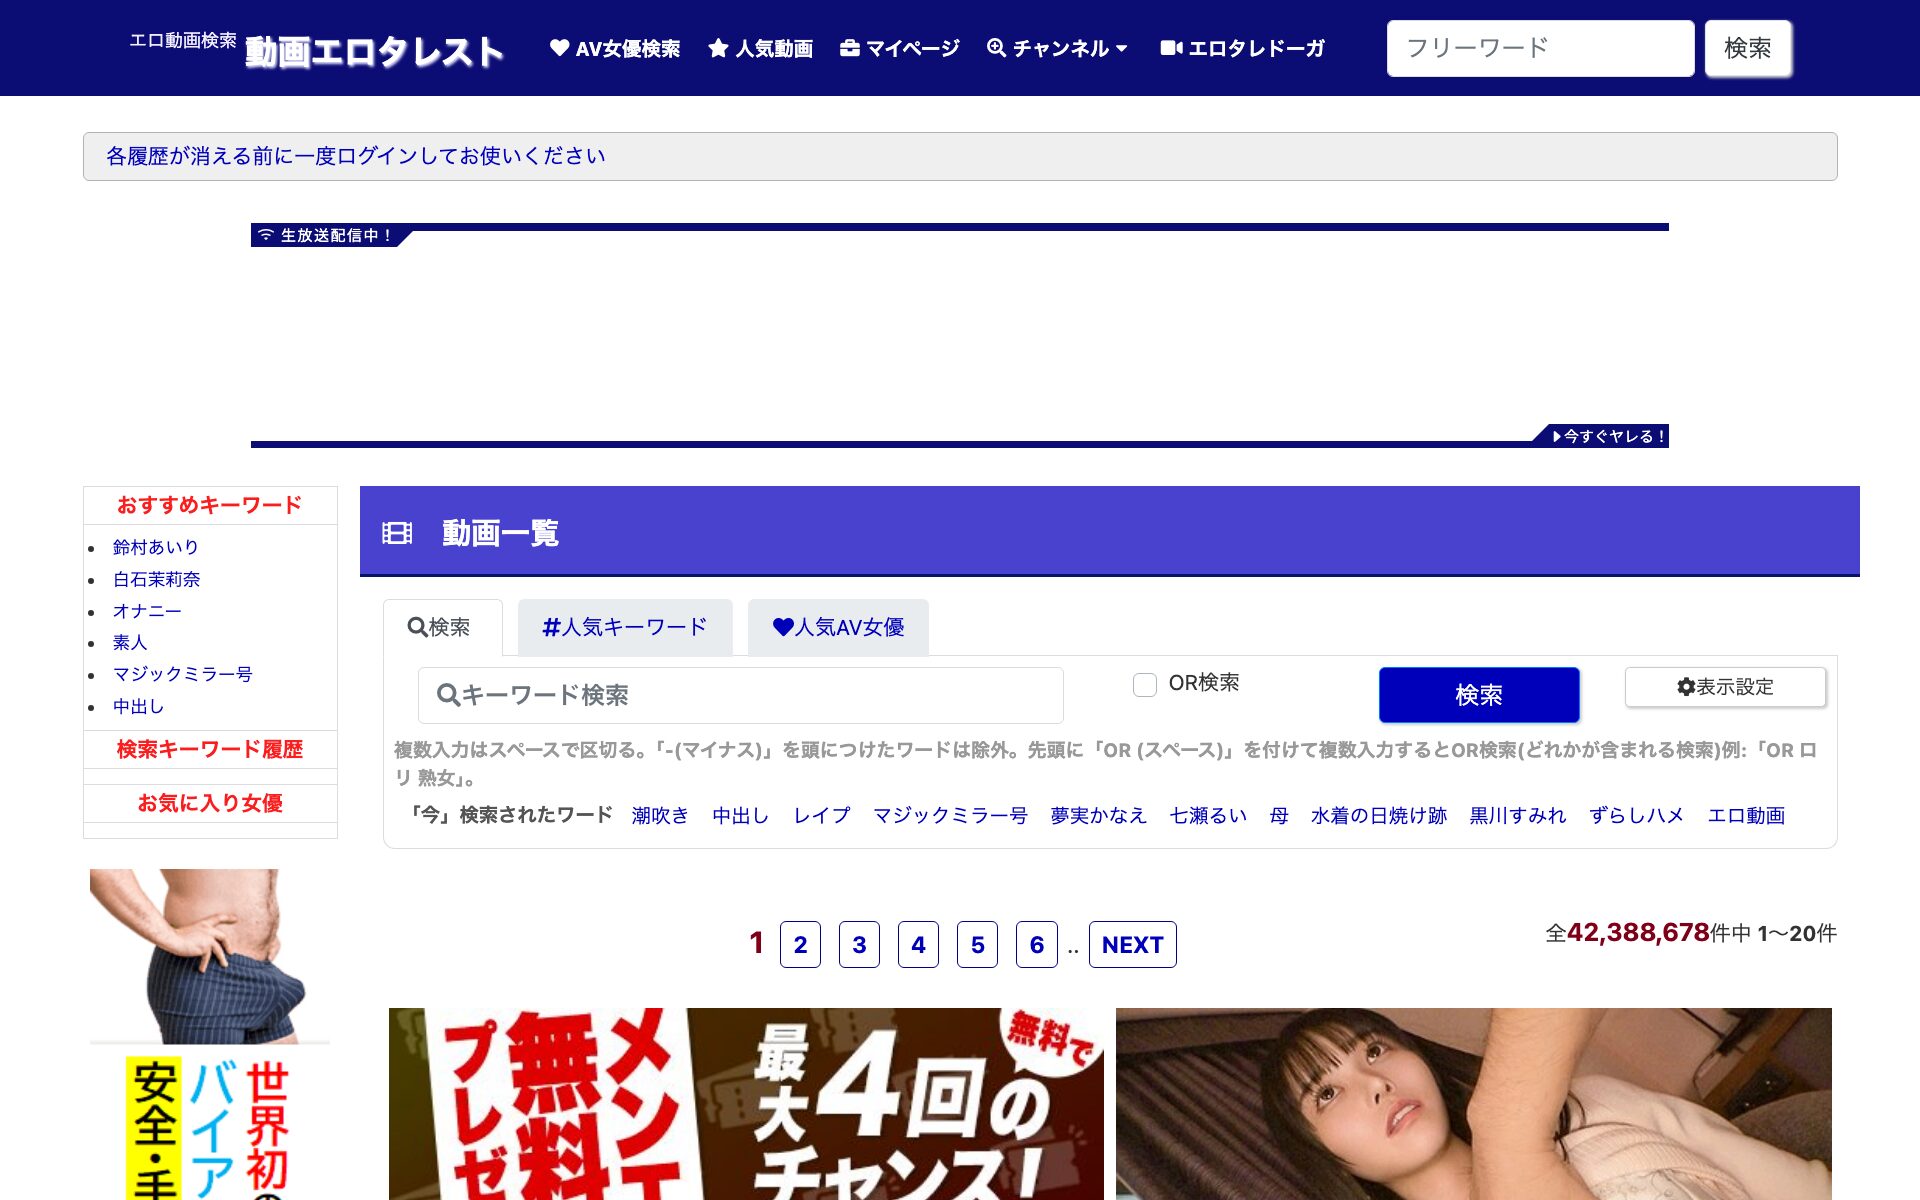
Task: Expand the チャンネル dropdown menu
Action: 1057,48
